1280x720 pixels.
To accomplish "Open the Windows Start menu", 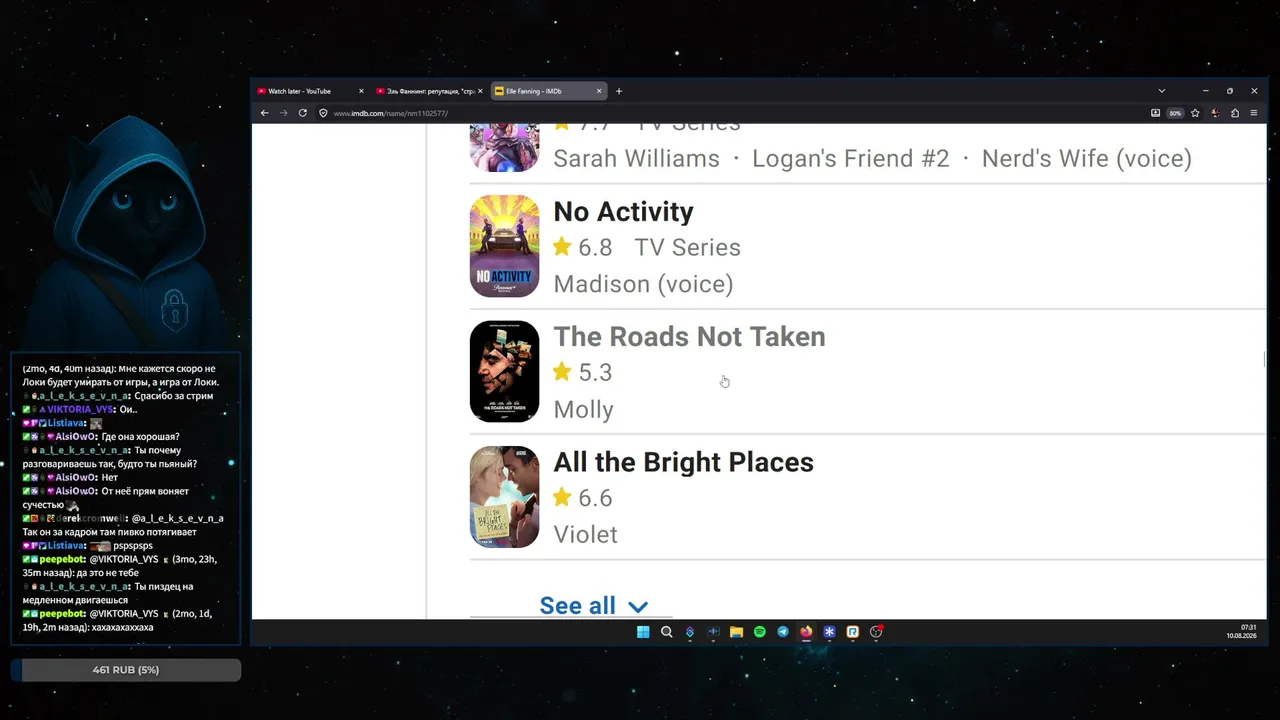I will [643, 632].
